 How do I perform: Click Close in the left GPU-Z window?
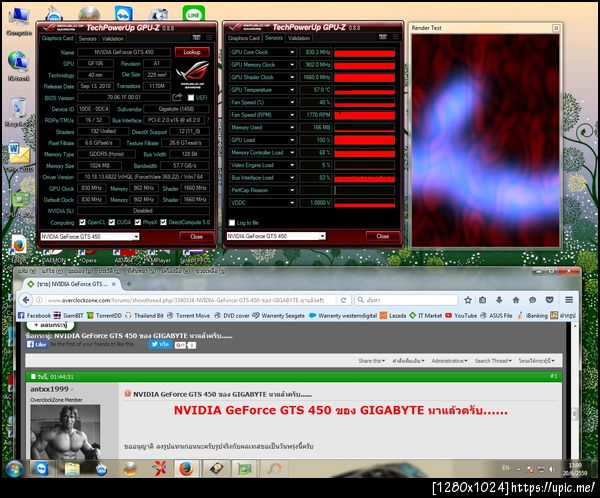point(196,237)
